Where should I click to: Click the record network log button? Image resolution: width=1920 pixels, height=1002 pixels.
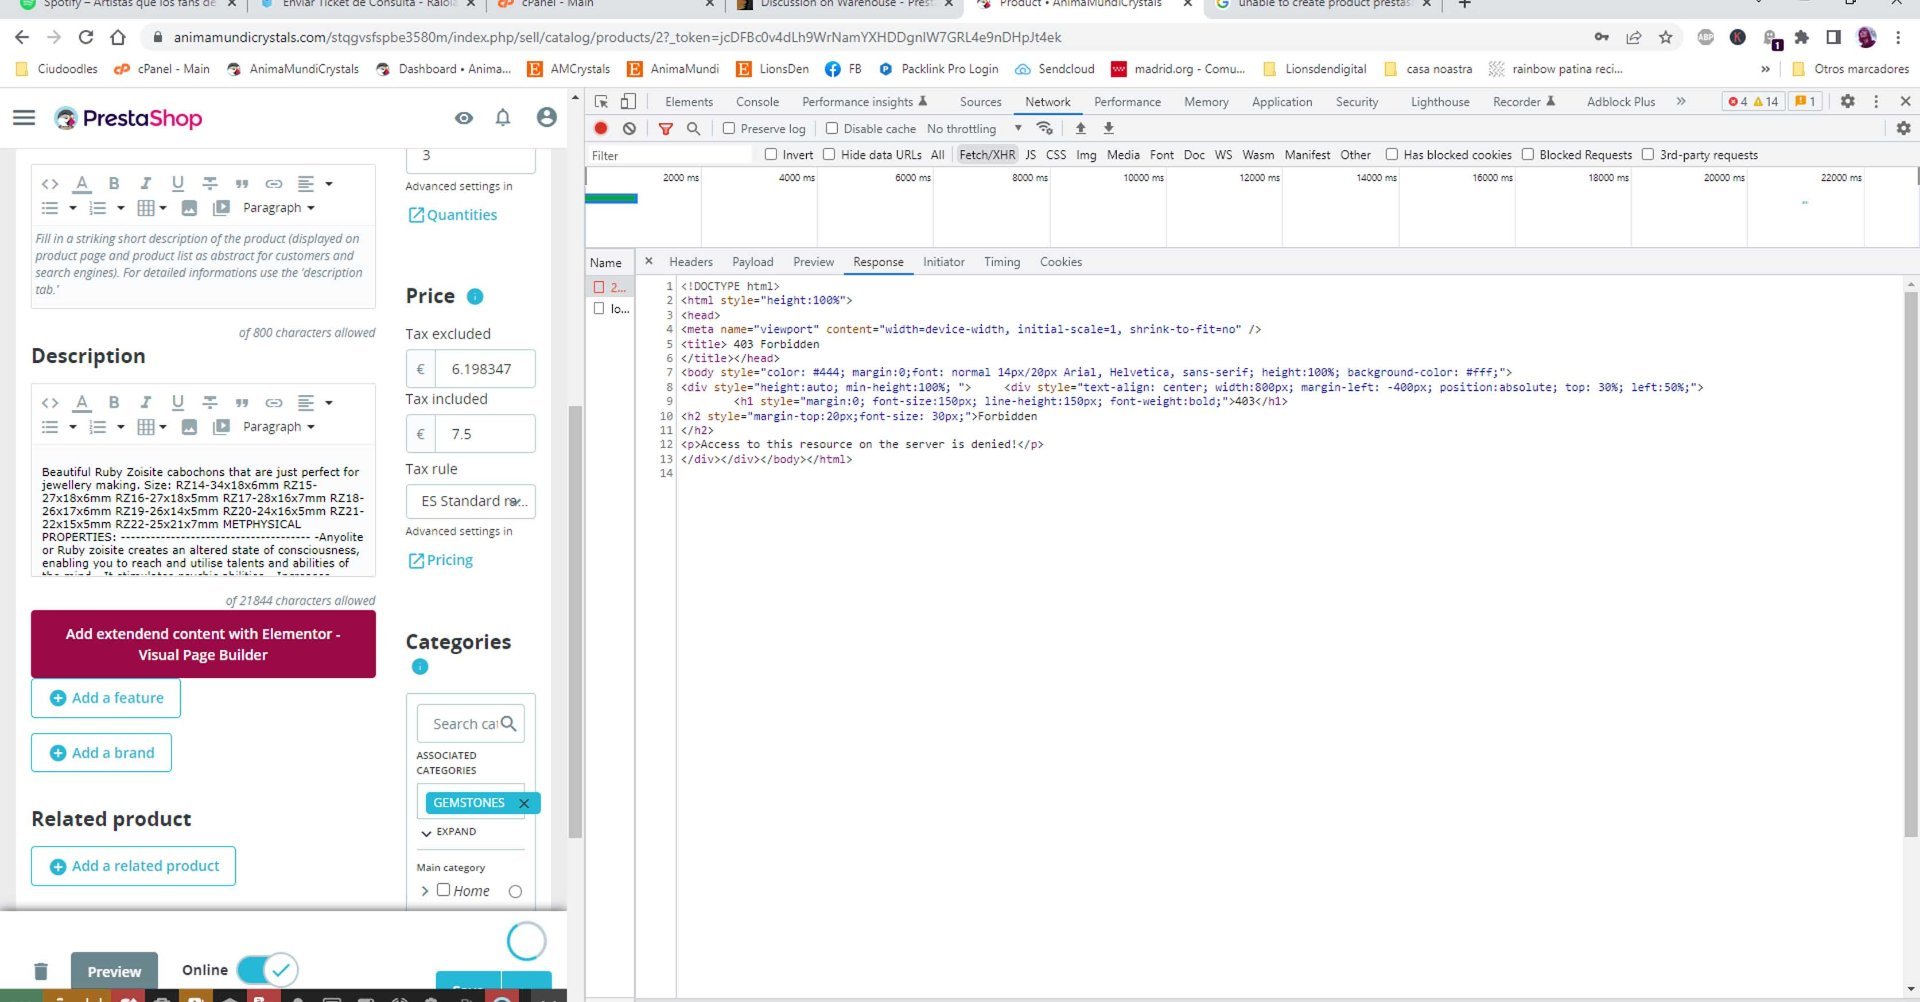tap(601, 128)
